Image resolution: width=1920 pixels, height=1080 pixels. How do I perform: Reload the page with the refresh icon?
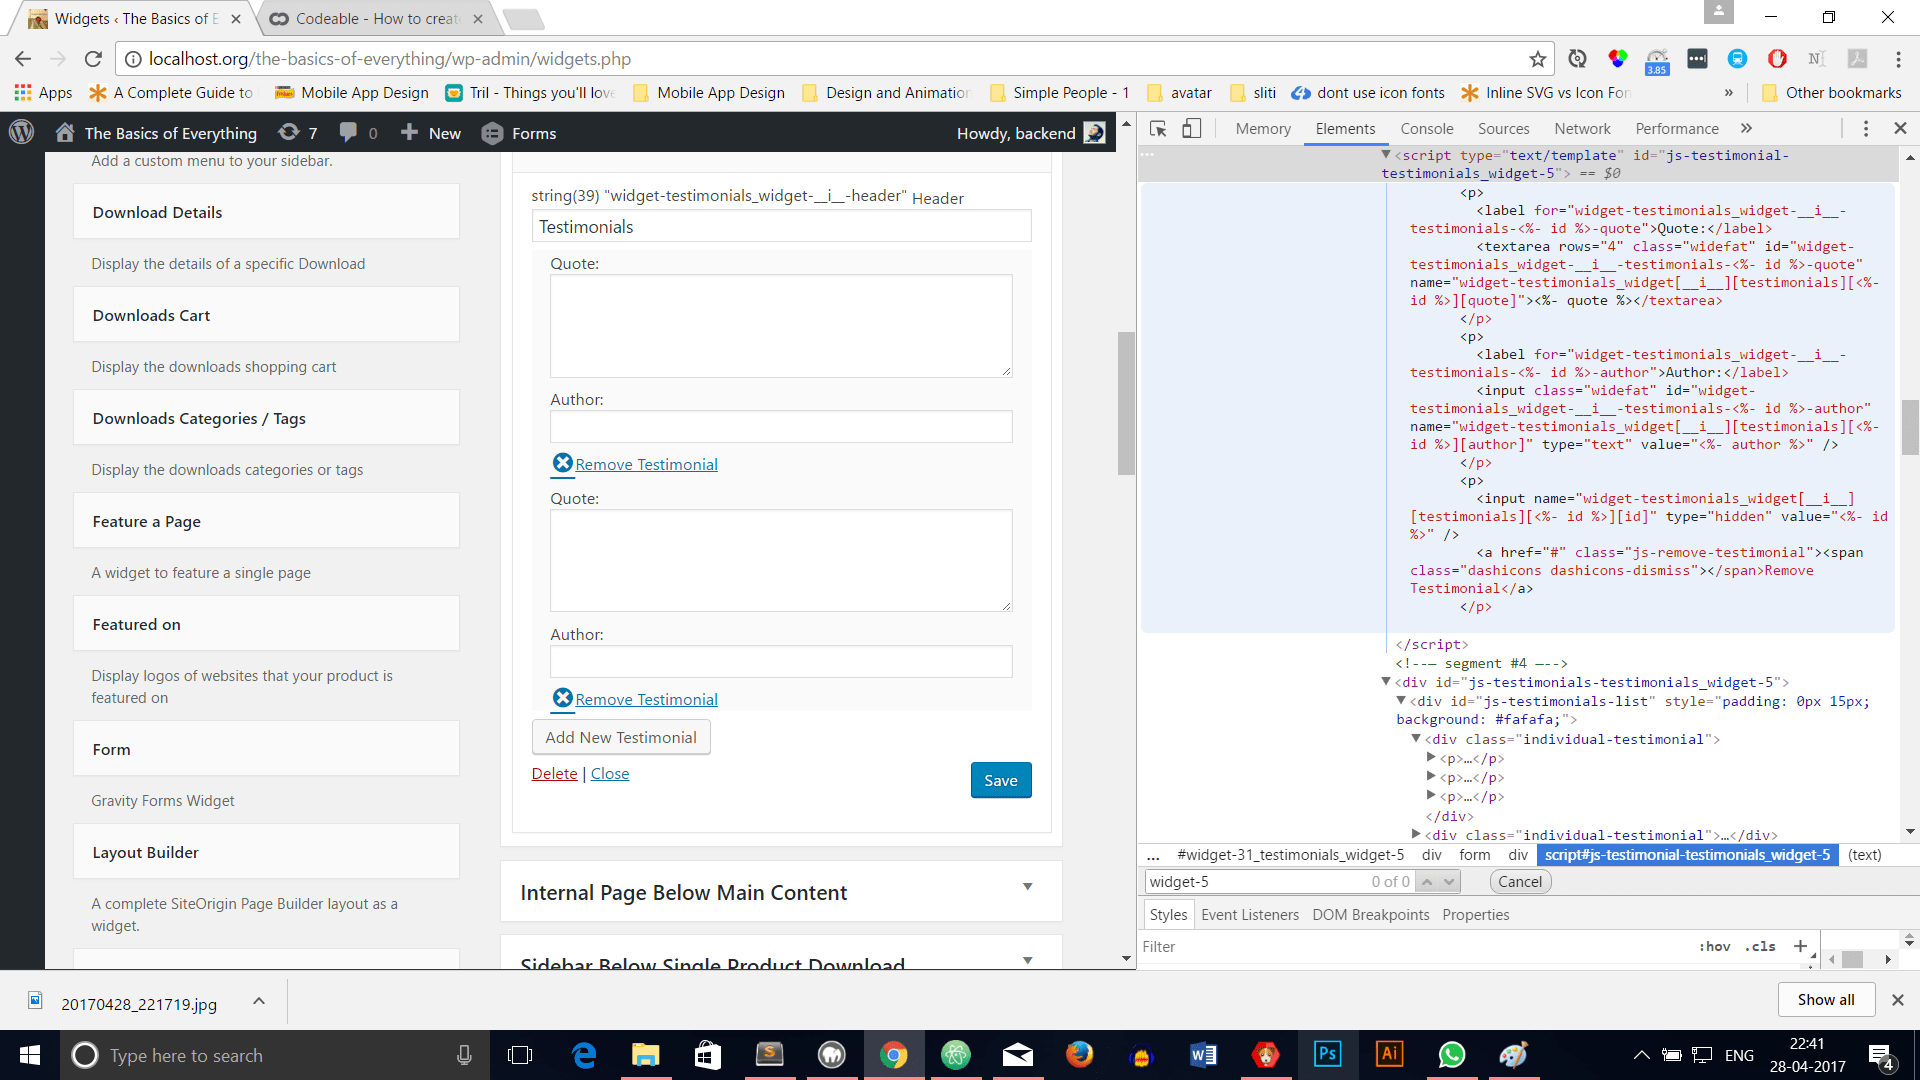(x=93, y=59)
